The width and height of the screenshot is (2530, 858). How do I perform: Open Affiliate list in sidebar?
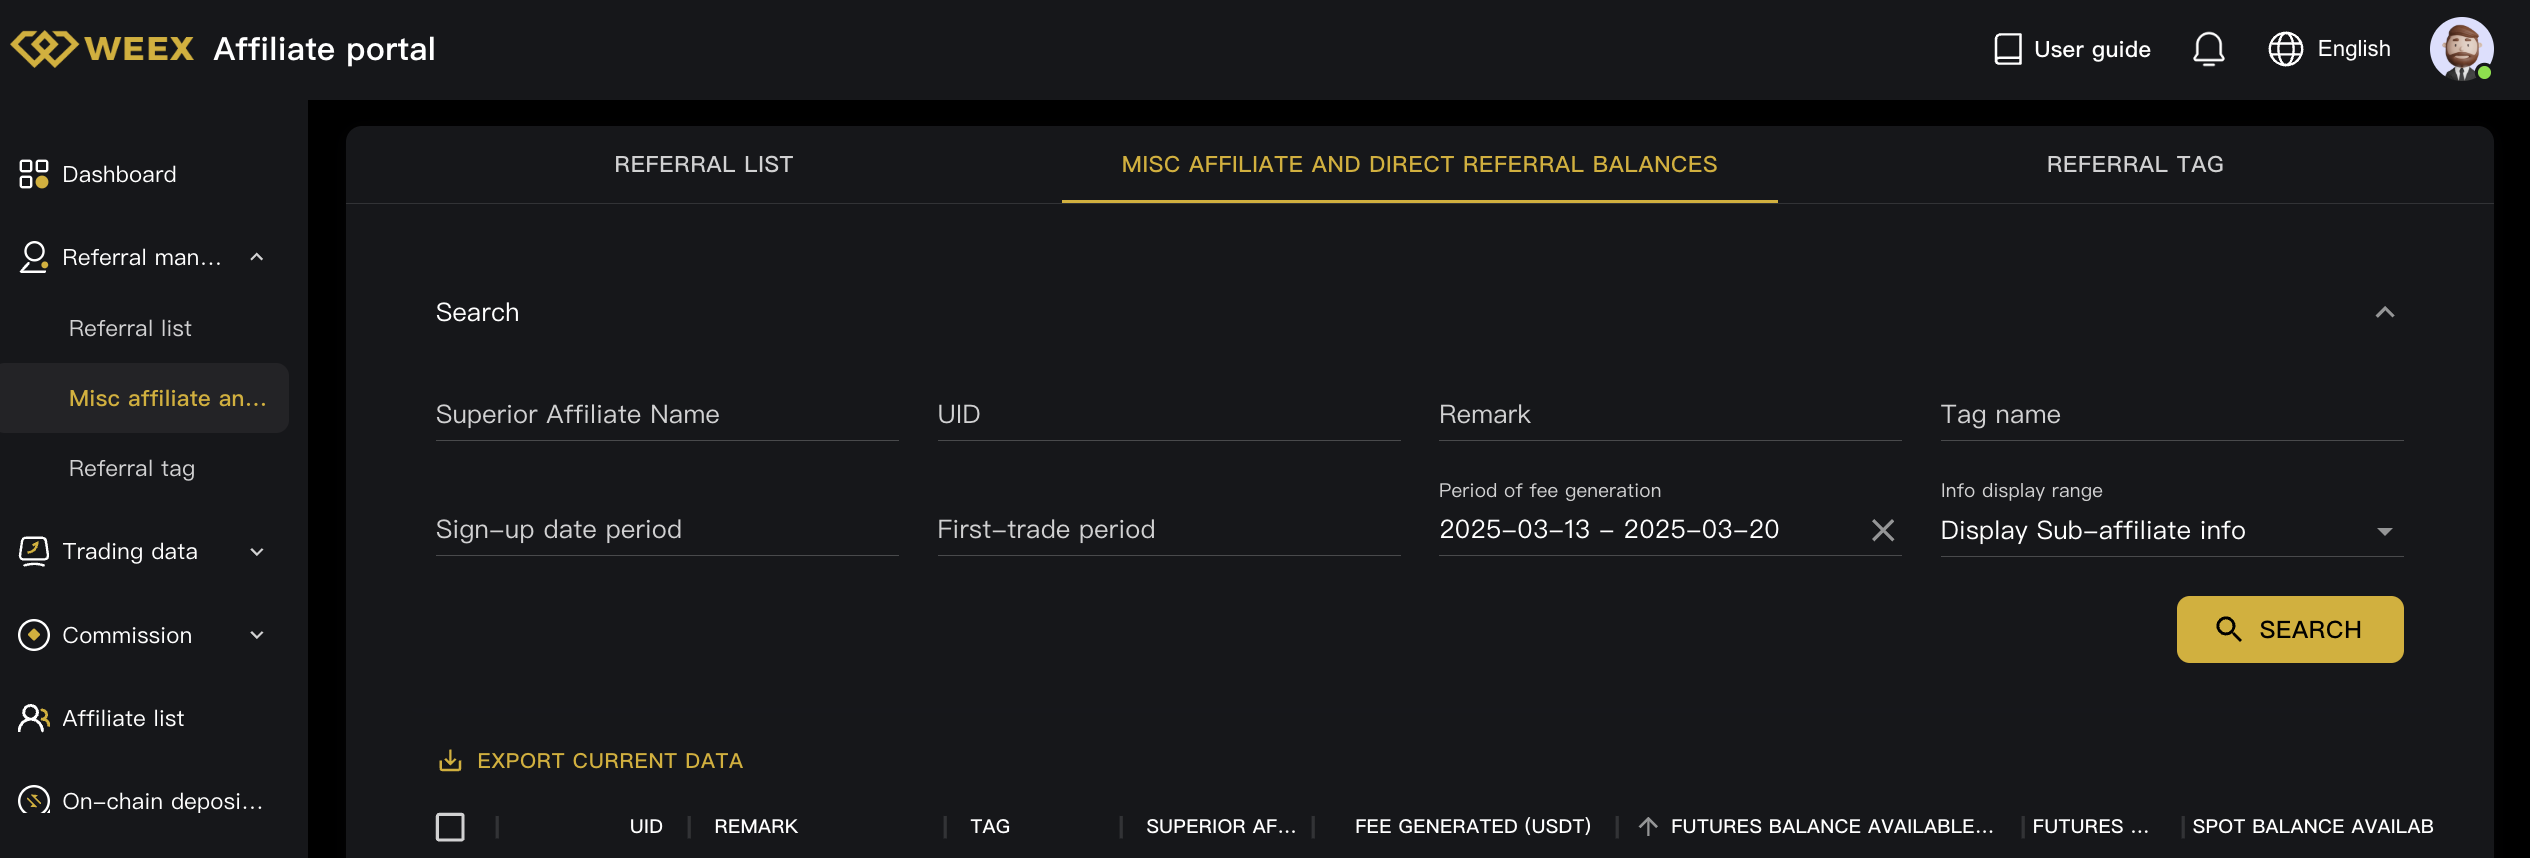(123, 718)
